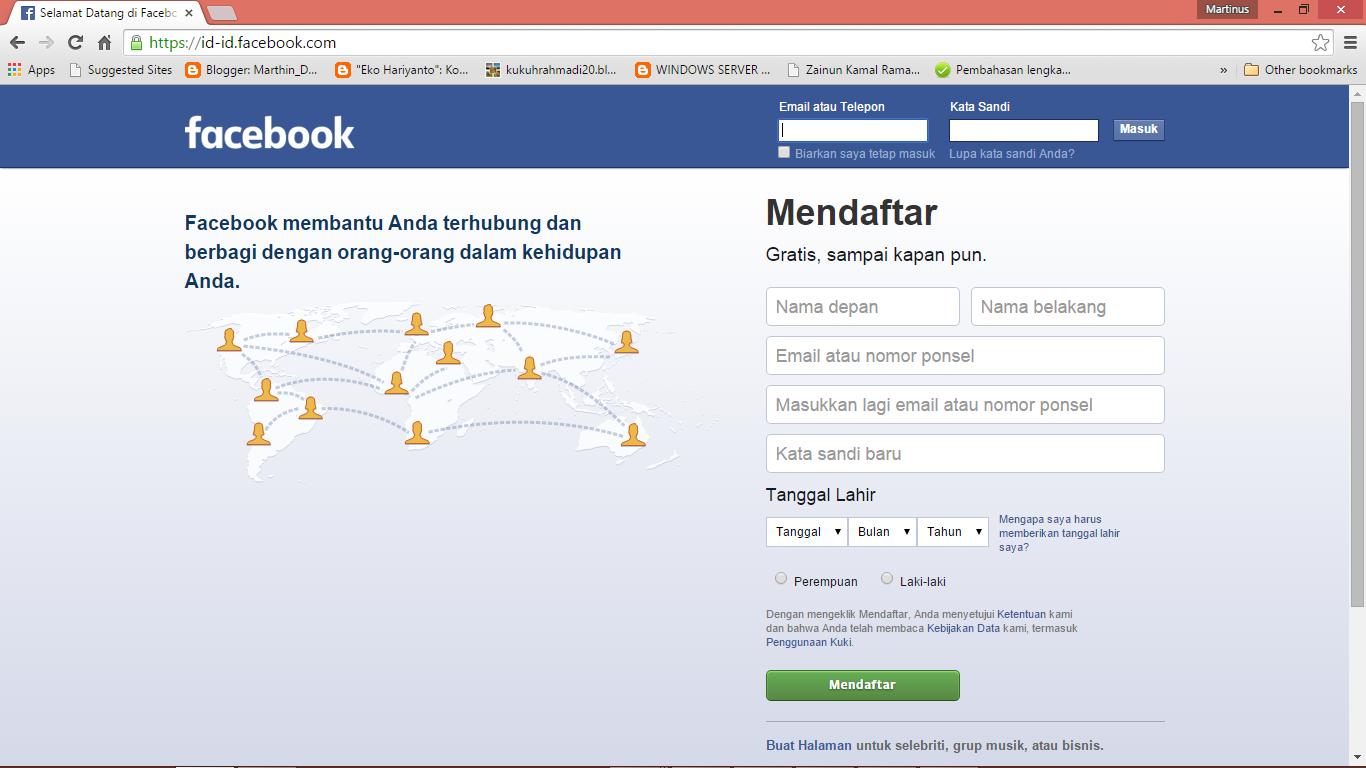The height and width of the screenshot is (768, 1366).
Task: Open the Apps grid shortcut
Action: click(x=31, y=70)
